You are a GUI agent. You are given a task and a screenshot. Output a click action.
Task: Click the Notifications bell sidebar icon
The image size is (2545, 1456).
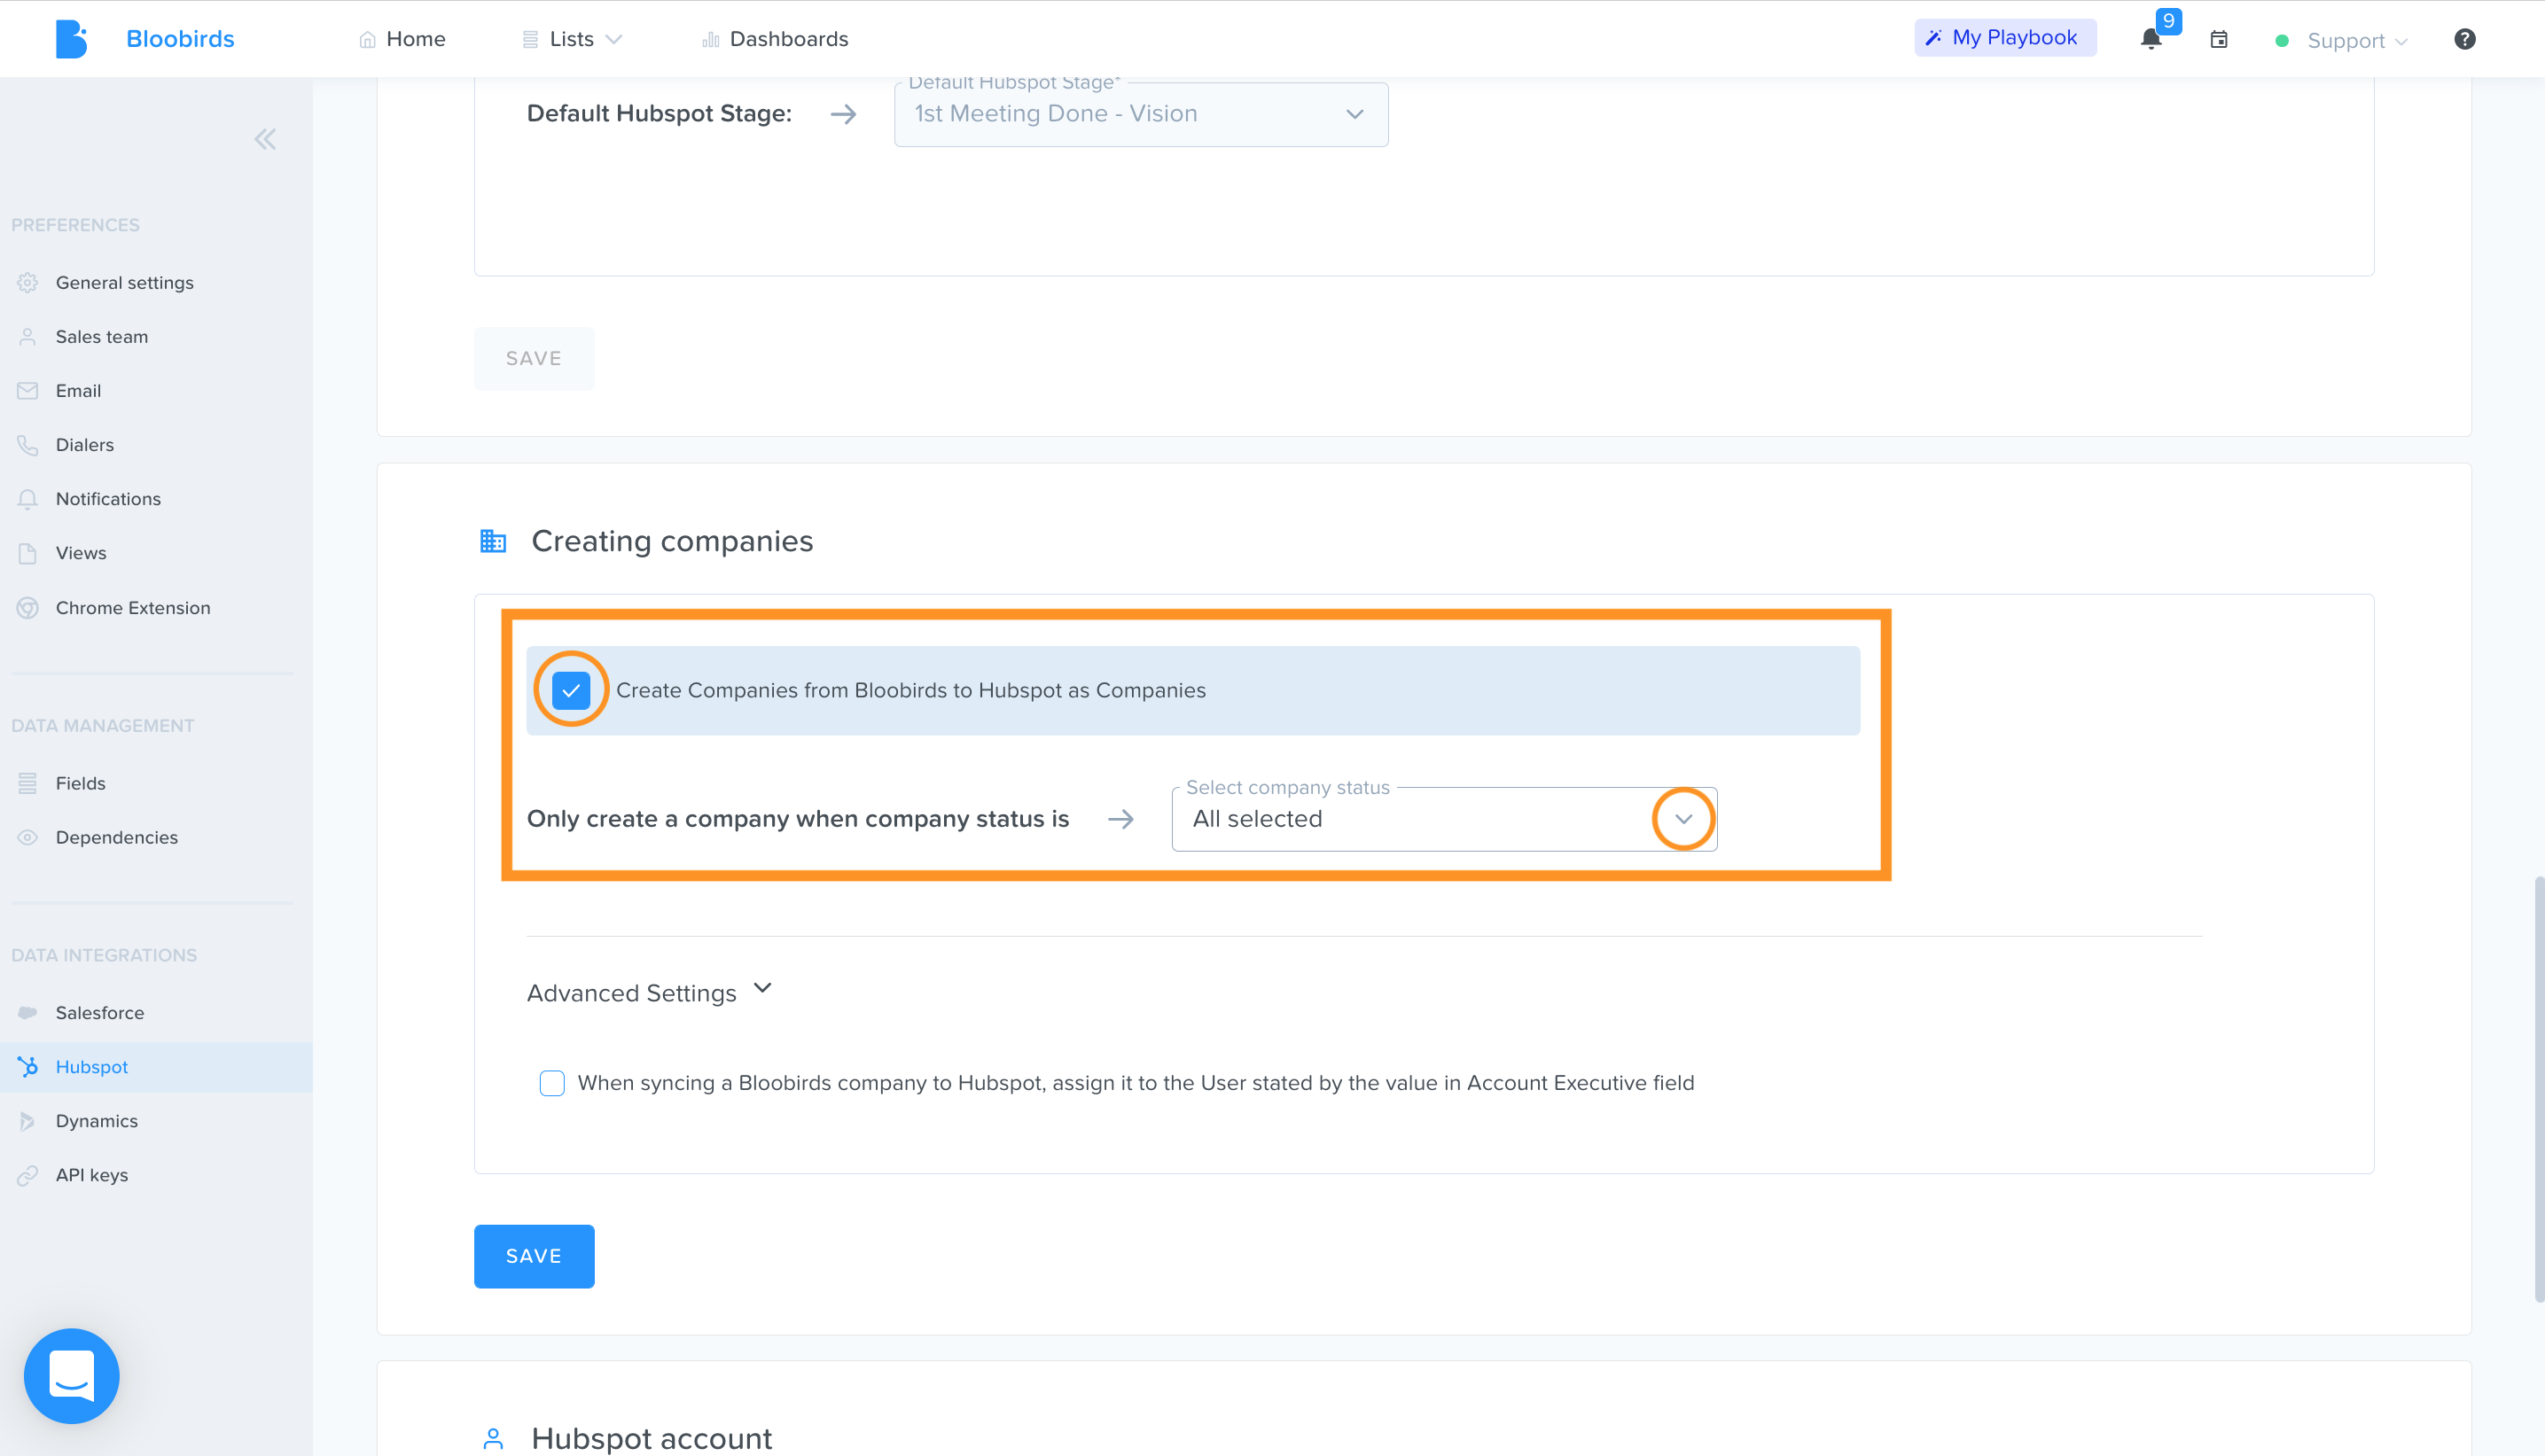[28, 499]
